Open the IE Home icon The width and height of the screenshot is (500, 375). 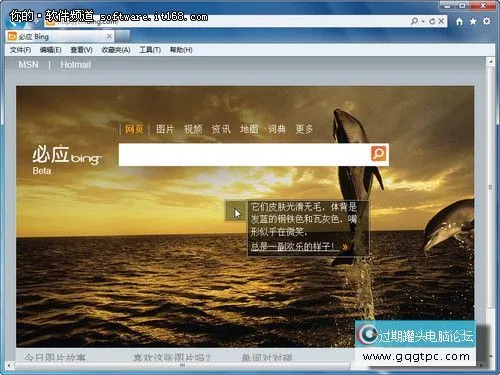tap(459, 21)
